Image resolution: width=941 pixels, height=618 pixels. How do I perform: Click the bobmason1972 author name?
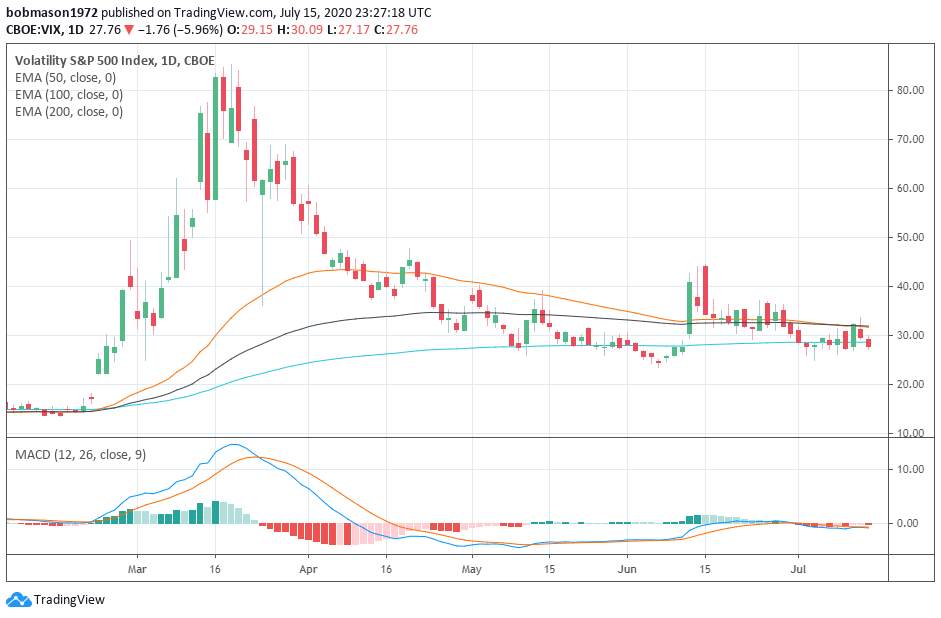click(x=52, y=13)
